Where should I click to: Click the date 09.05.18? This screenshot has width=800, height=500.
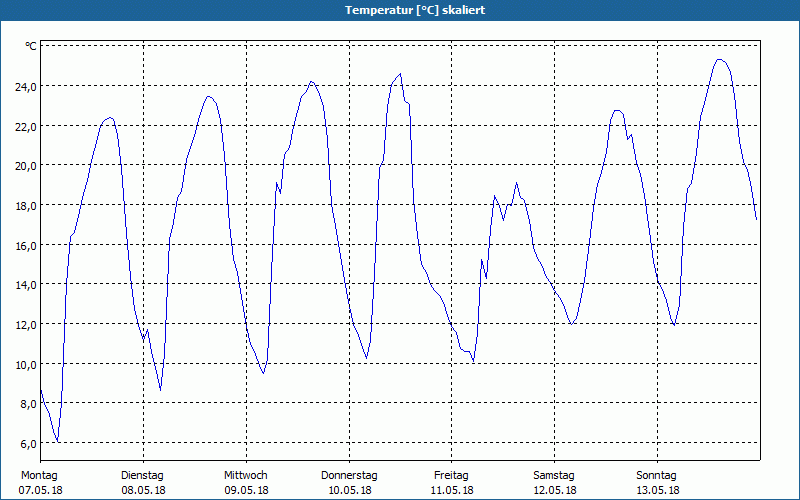(x=246, y=490)
